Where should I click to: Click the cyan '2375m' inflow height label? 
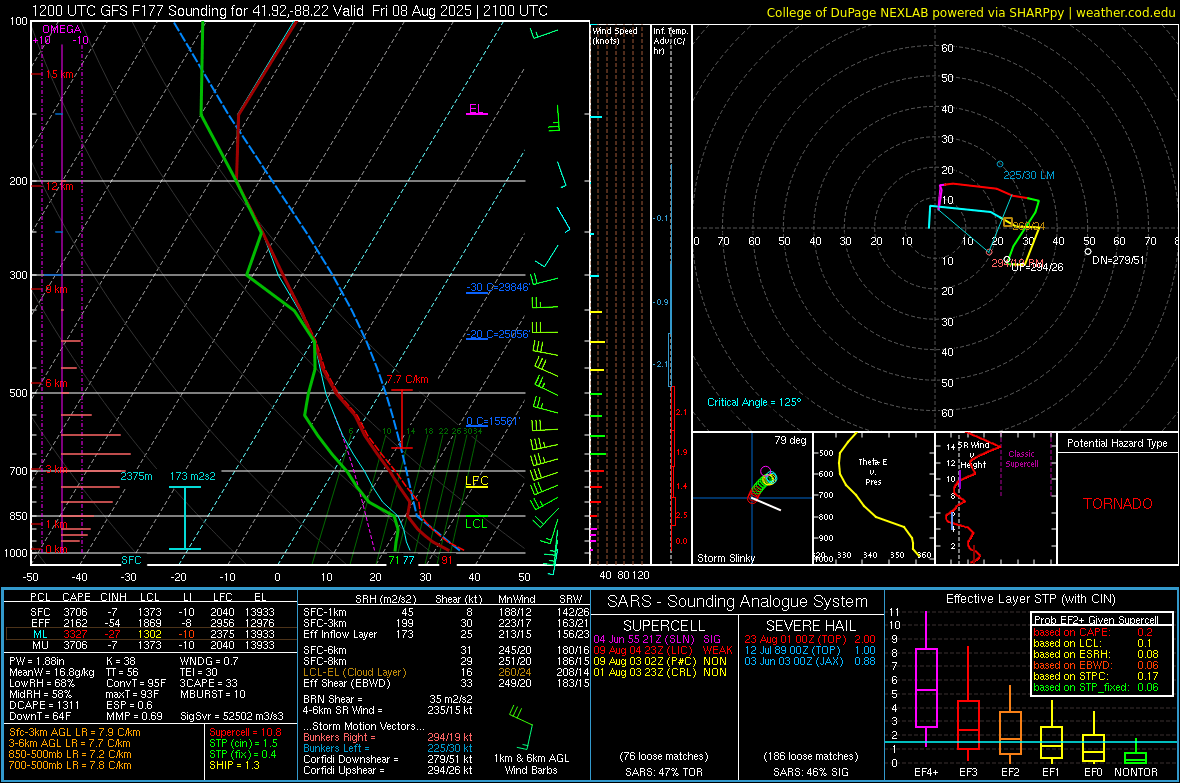(136, 477)
